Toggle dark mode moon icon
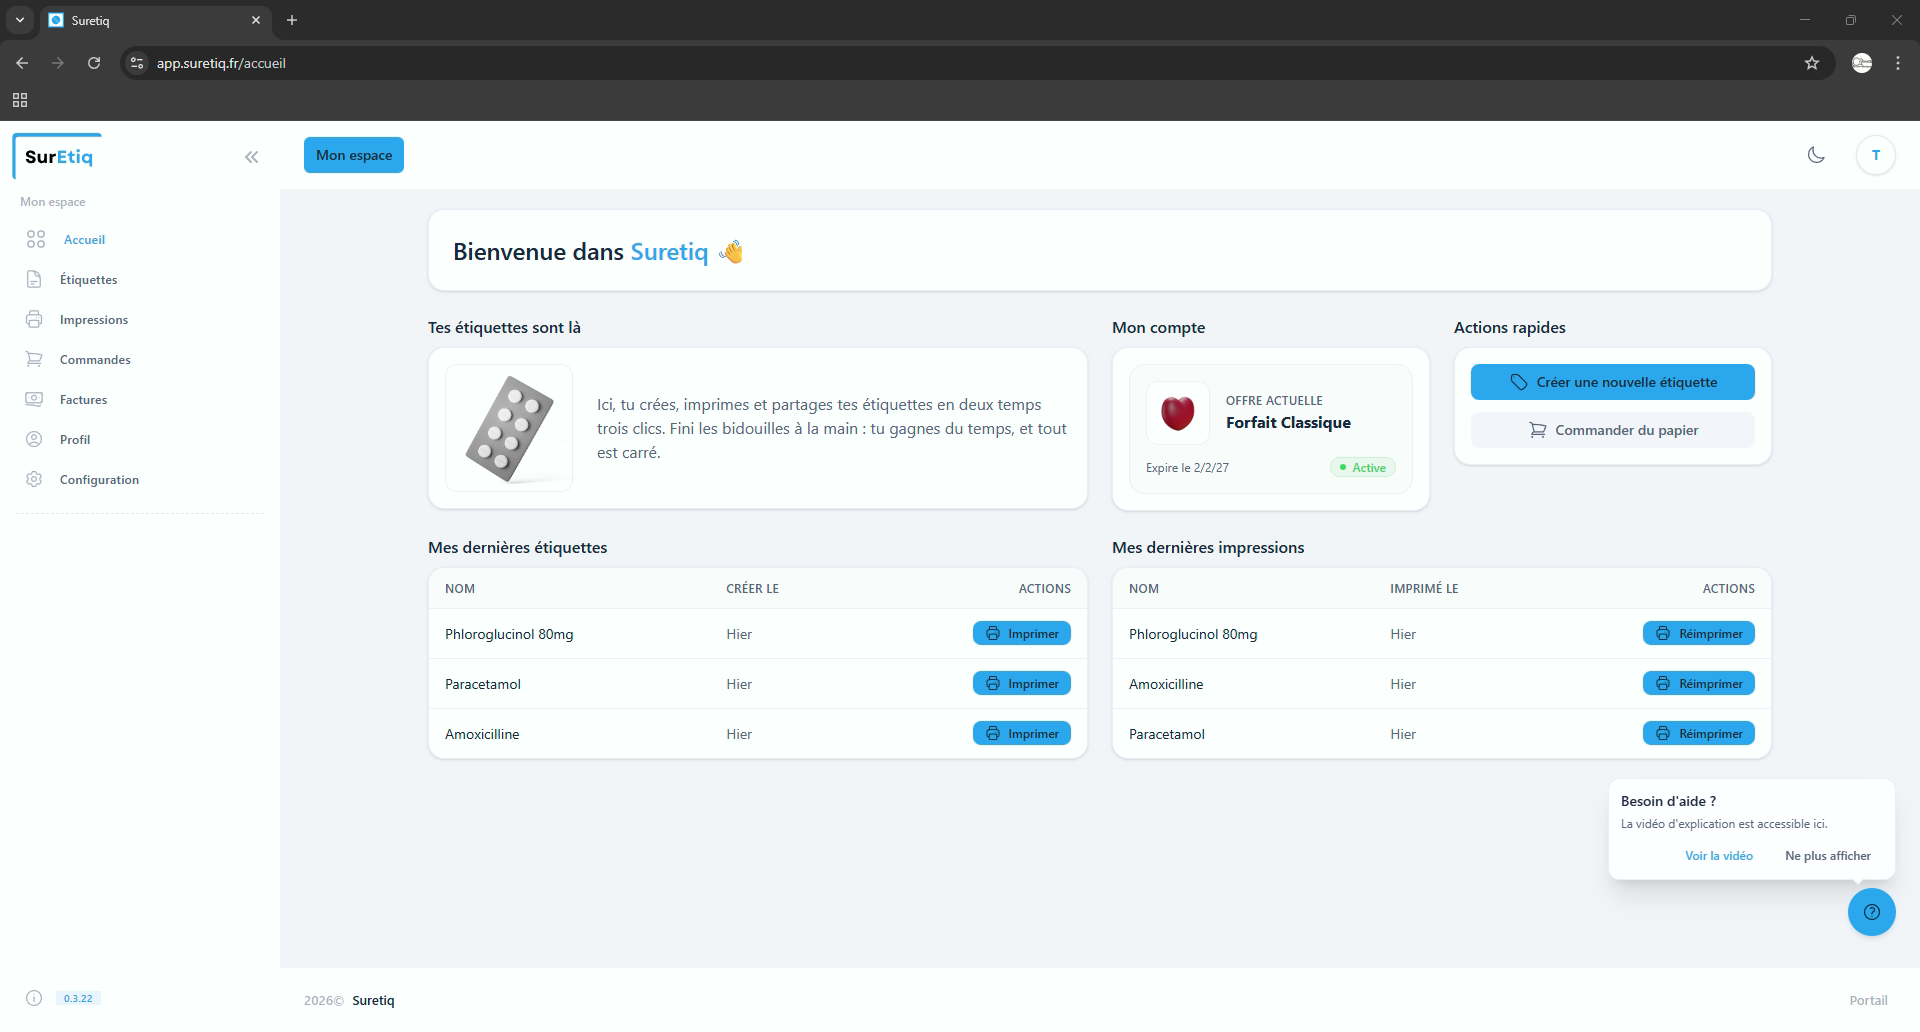The width and height of the screenshot is (1920, 1032). pyautogui.click(x=1816, y=155)
